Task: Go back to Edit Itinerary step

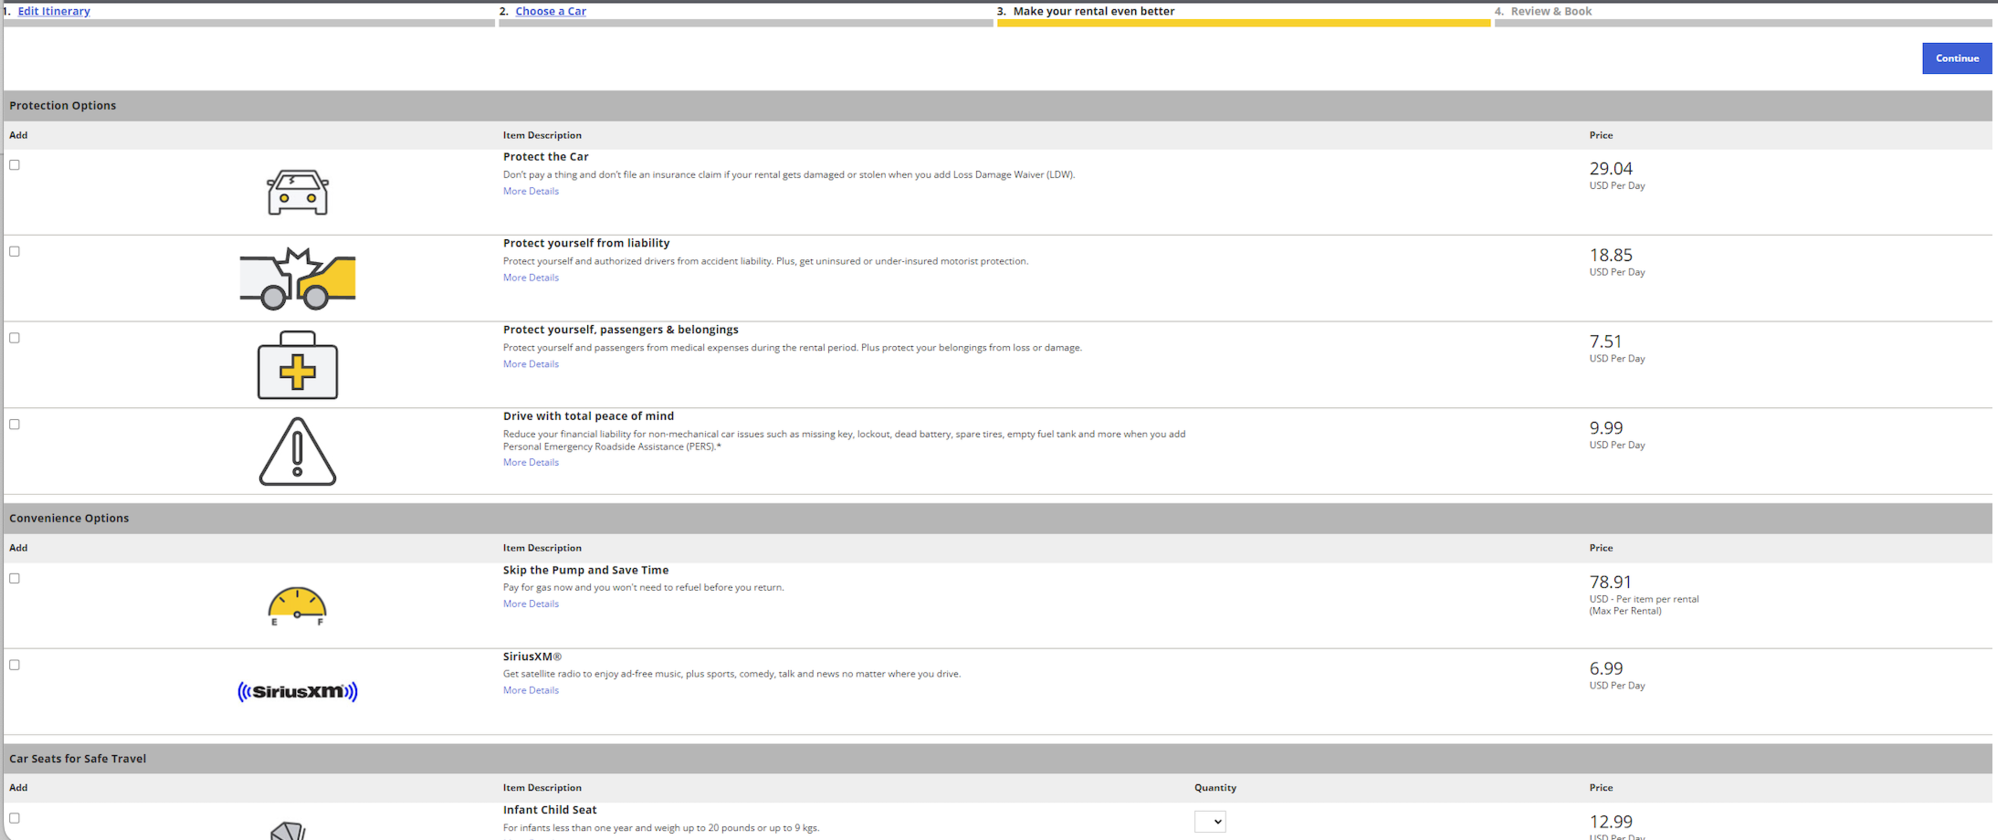Action: pos(54,11)
